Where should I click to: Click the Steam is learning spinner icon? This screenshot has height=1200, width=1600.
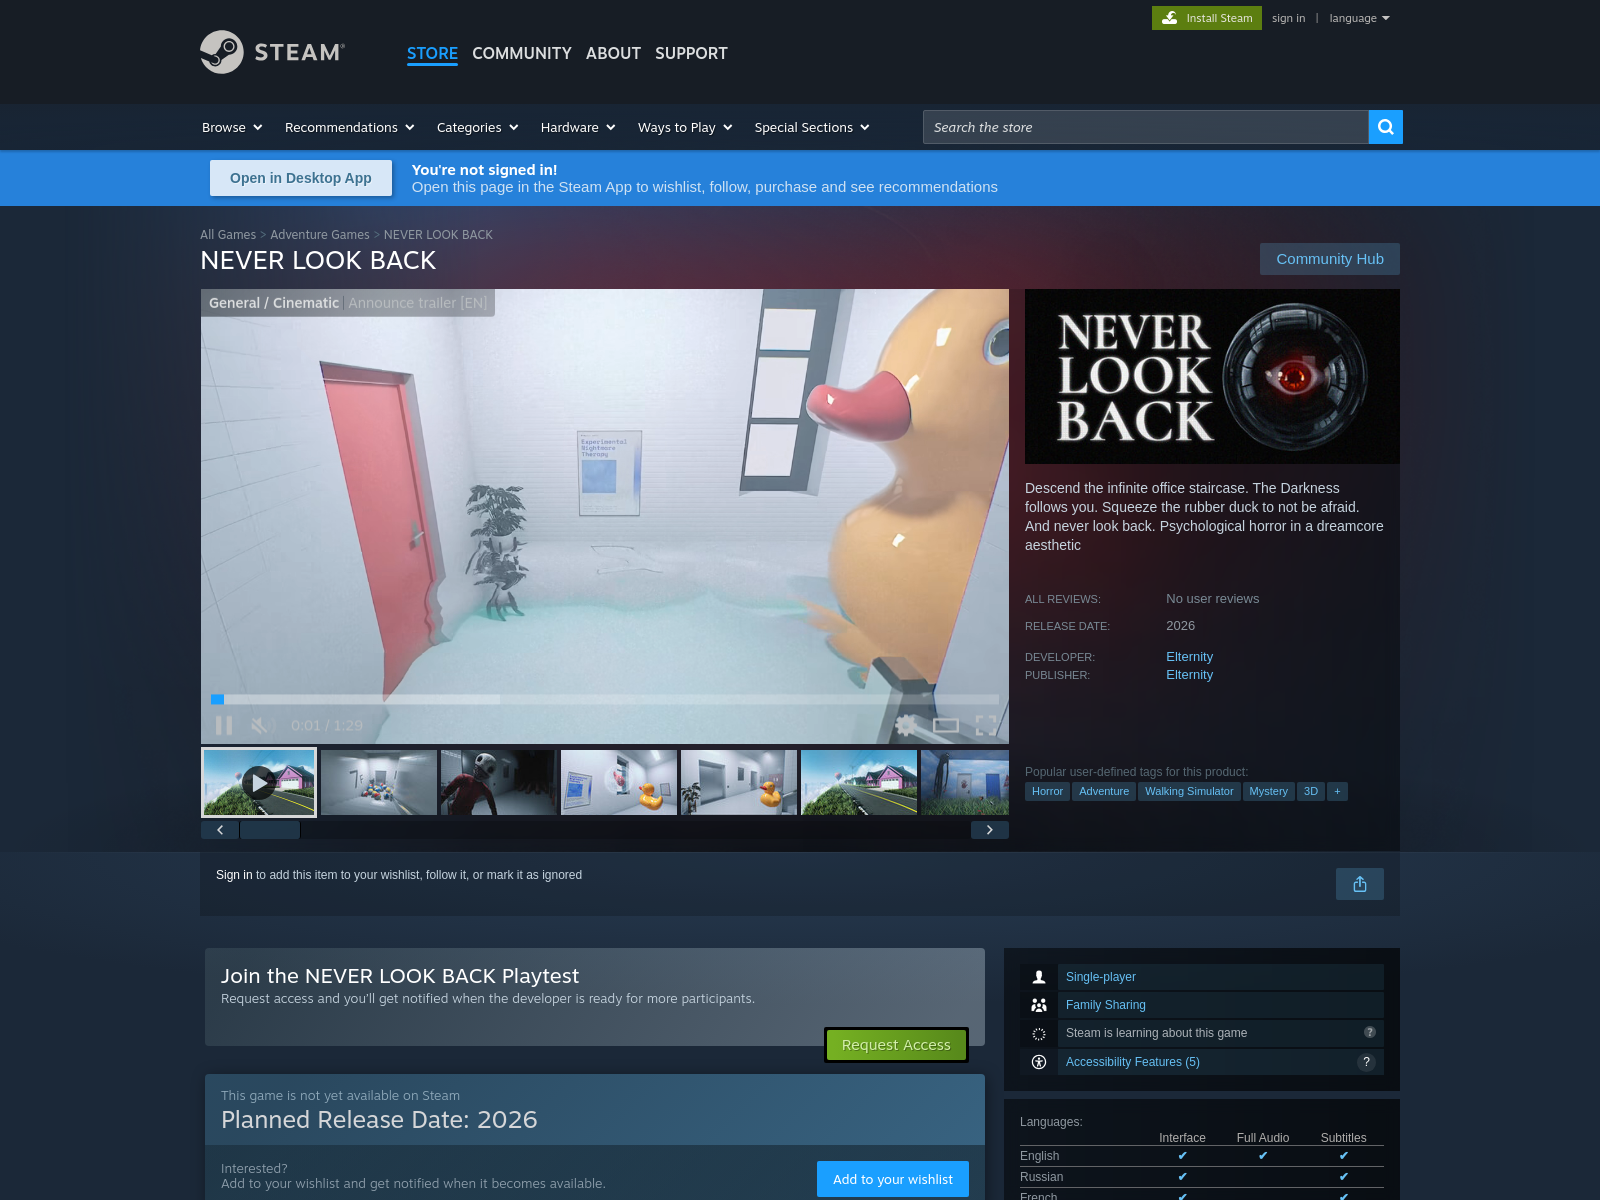pyautogui.click(x=1039, y=1034)
